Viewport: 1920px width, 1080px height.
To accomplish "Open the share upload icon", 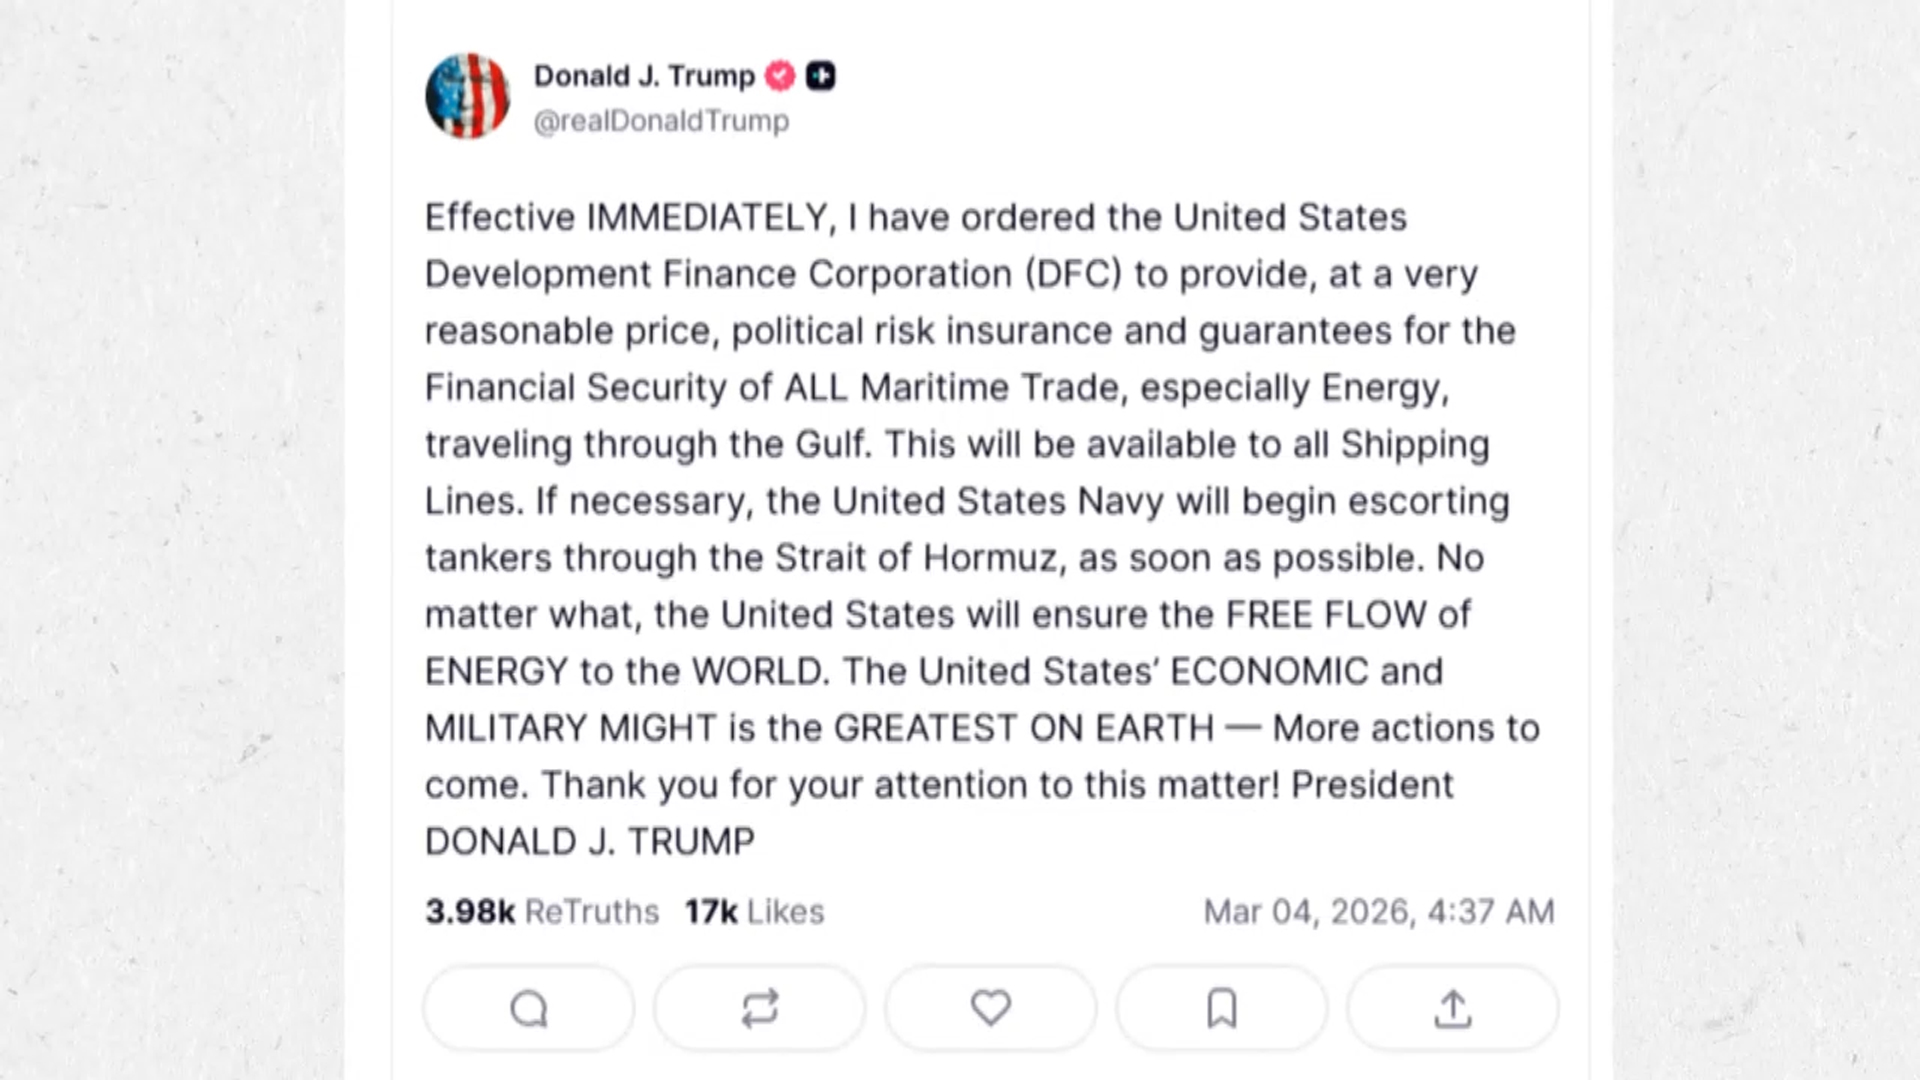I will [x=1453, y=1008].
